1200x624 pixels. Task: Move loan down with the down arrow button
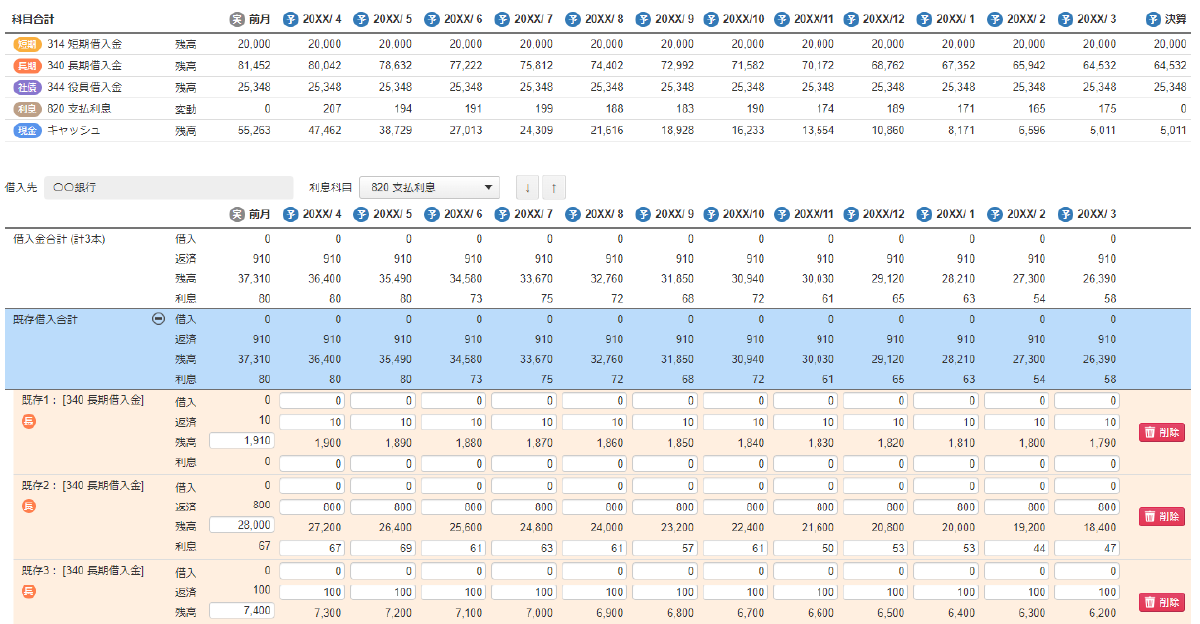[527, 187]
